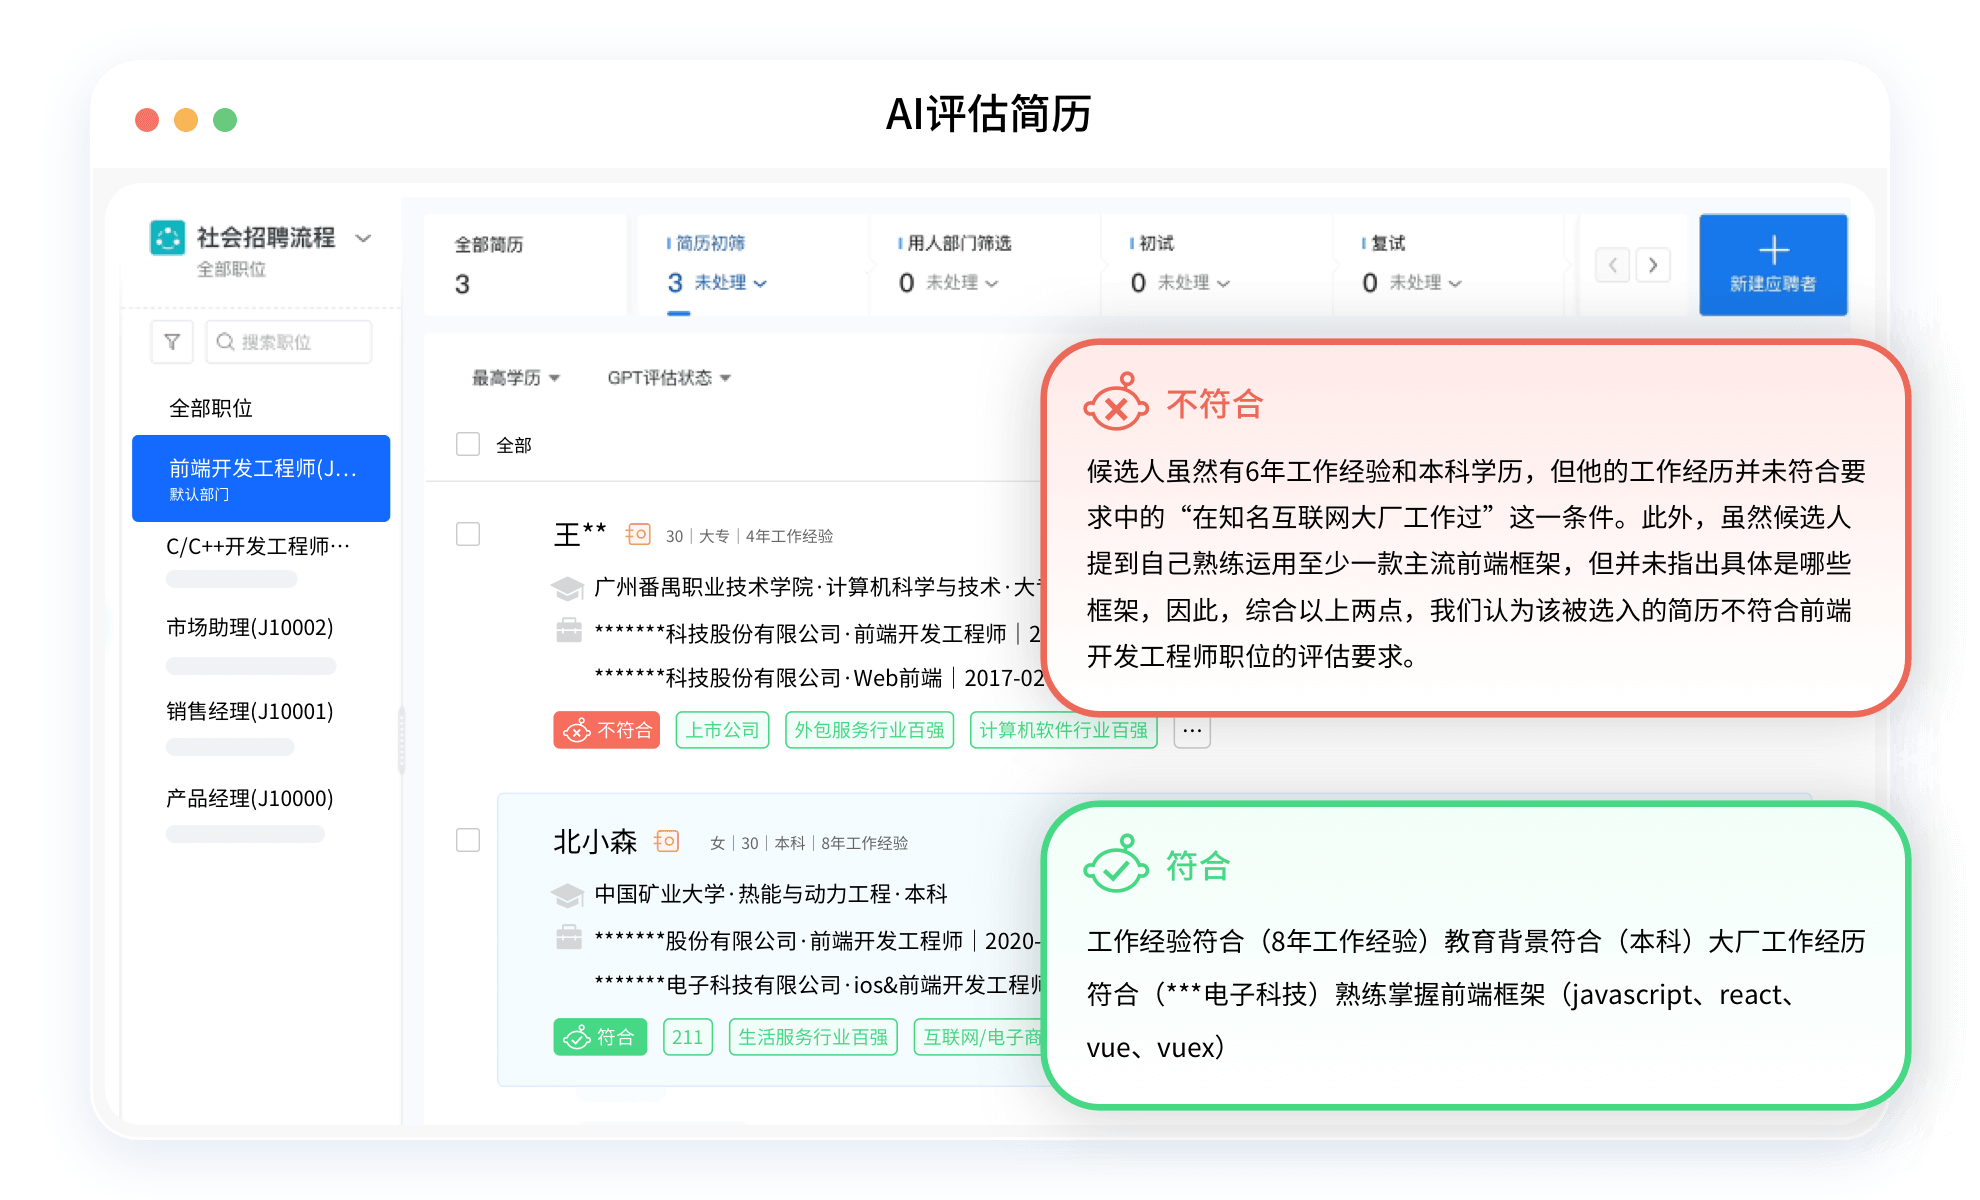Click the filter funnel icon
This screenshot has width=1980, height=1200.
tap(172, 342)
